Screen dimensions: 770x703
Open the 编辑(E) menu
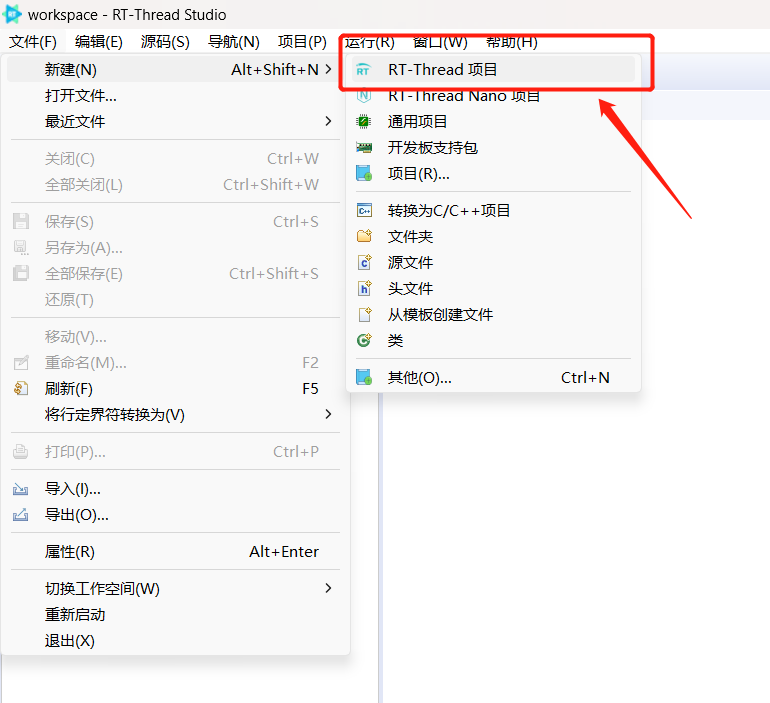click(99, 42)
